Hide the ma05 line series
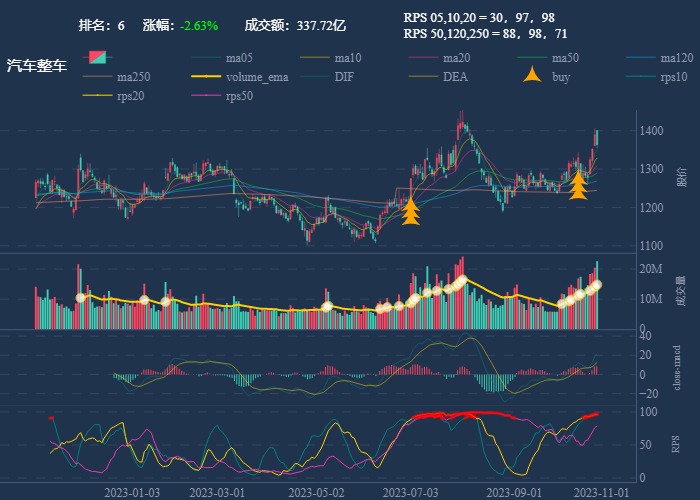This screenshot has height=500, width=700. [x=205, y=58]
